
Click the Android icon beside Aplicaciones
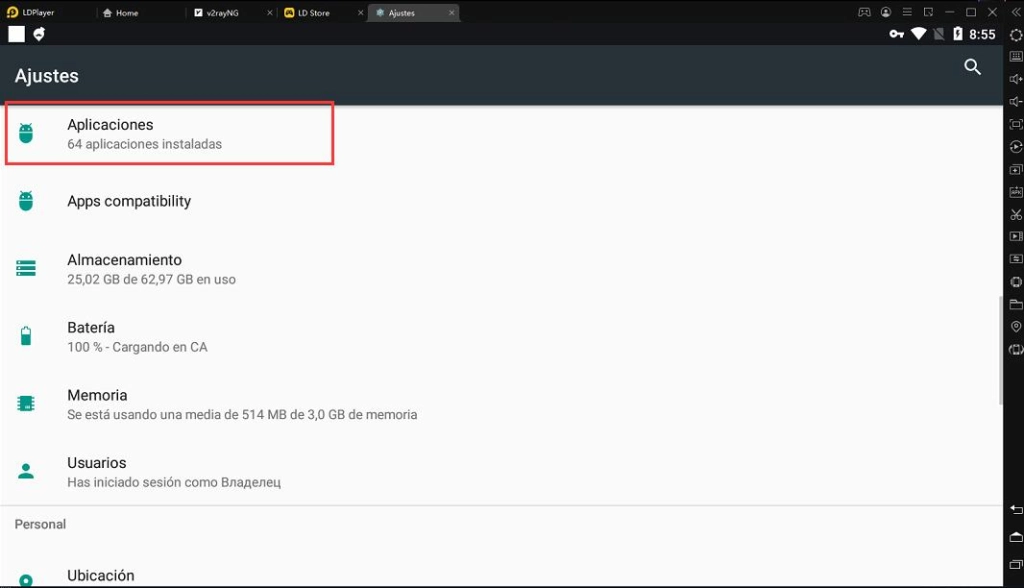coord(26,133)
